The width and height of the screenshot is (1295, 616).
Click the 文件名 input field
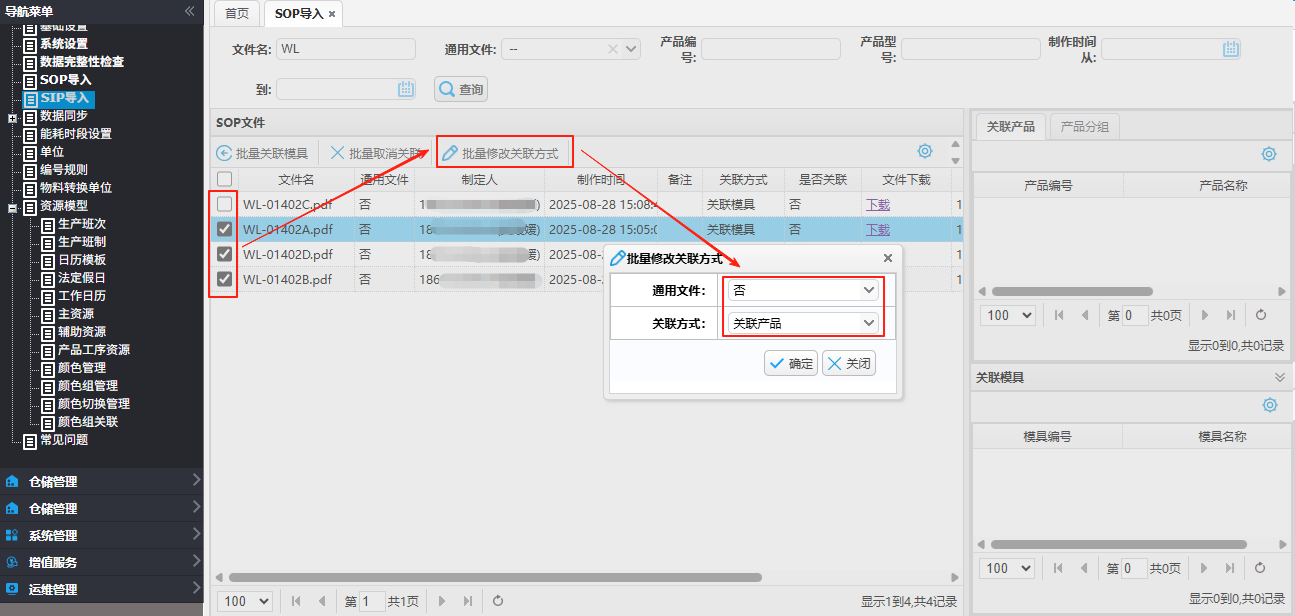[345, 49]
